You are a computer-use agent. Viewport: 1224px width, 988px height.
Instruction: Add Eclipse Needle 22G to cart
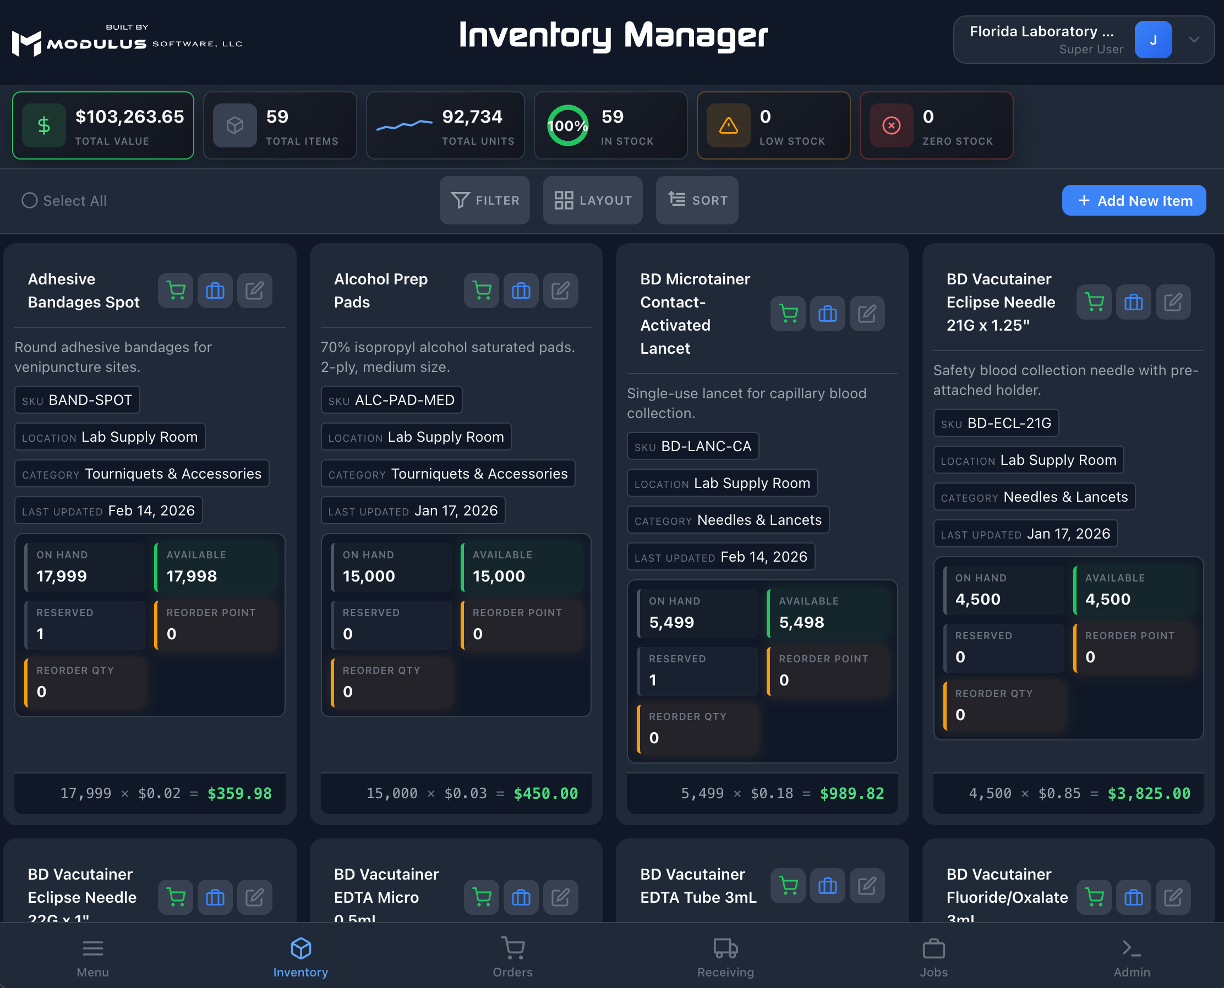(176, 898)
